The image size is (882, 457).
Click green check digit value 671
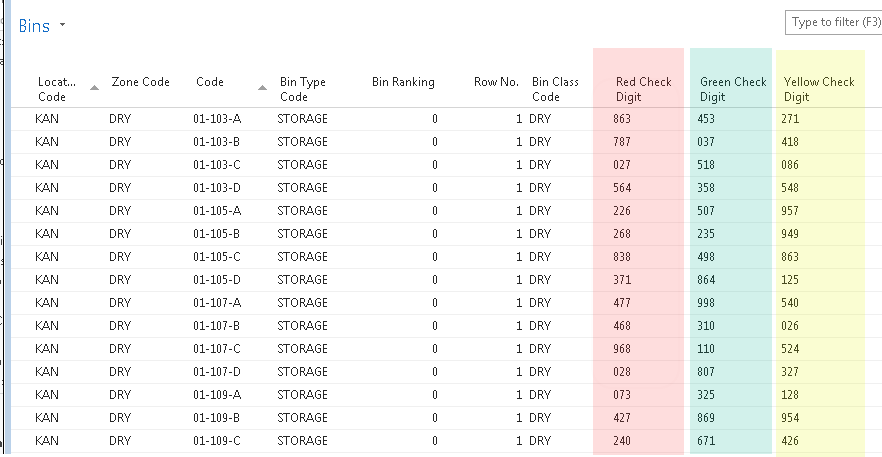[x=708, y=441]
